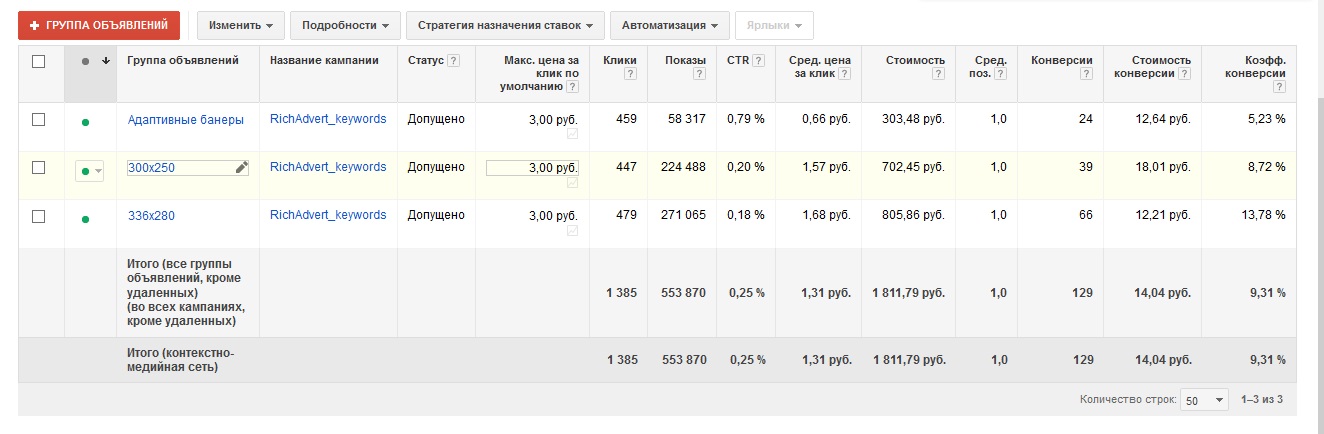The image size is (1324, 434).
Task: Click green status dot of Адаптивные банеры
Action: pos(85,122)
